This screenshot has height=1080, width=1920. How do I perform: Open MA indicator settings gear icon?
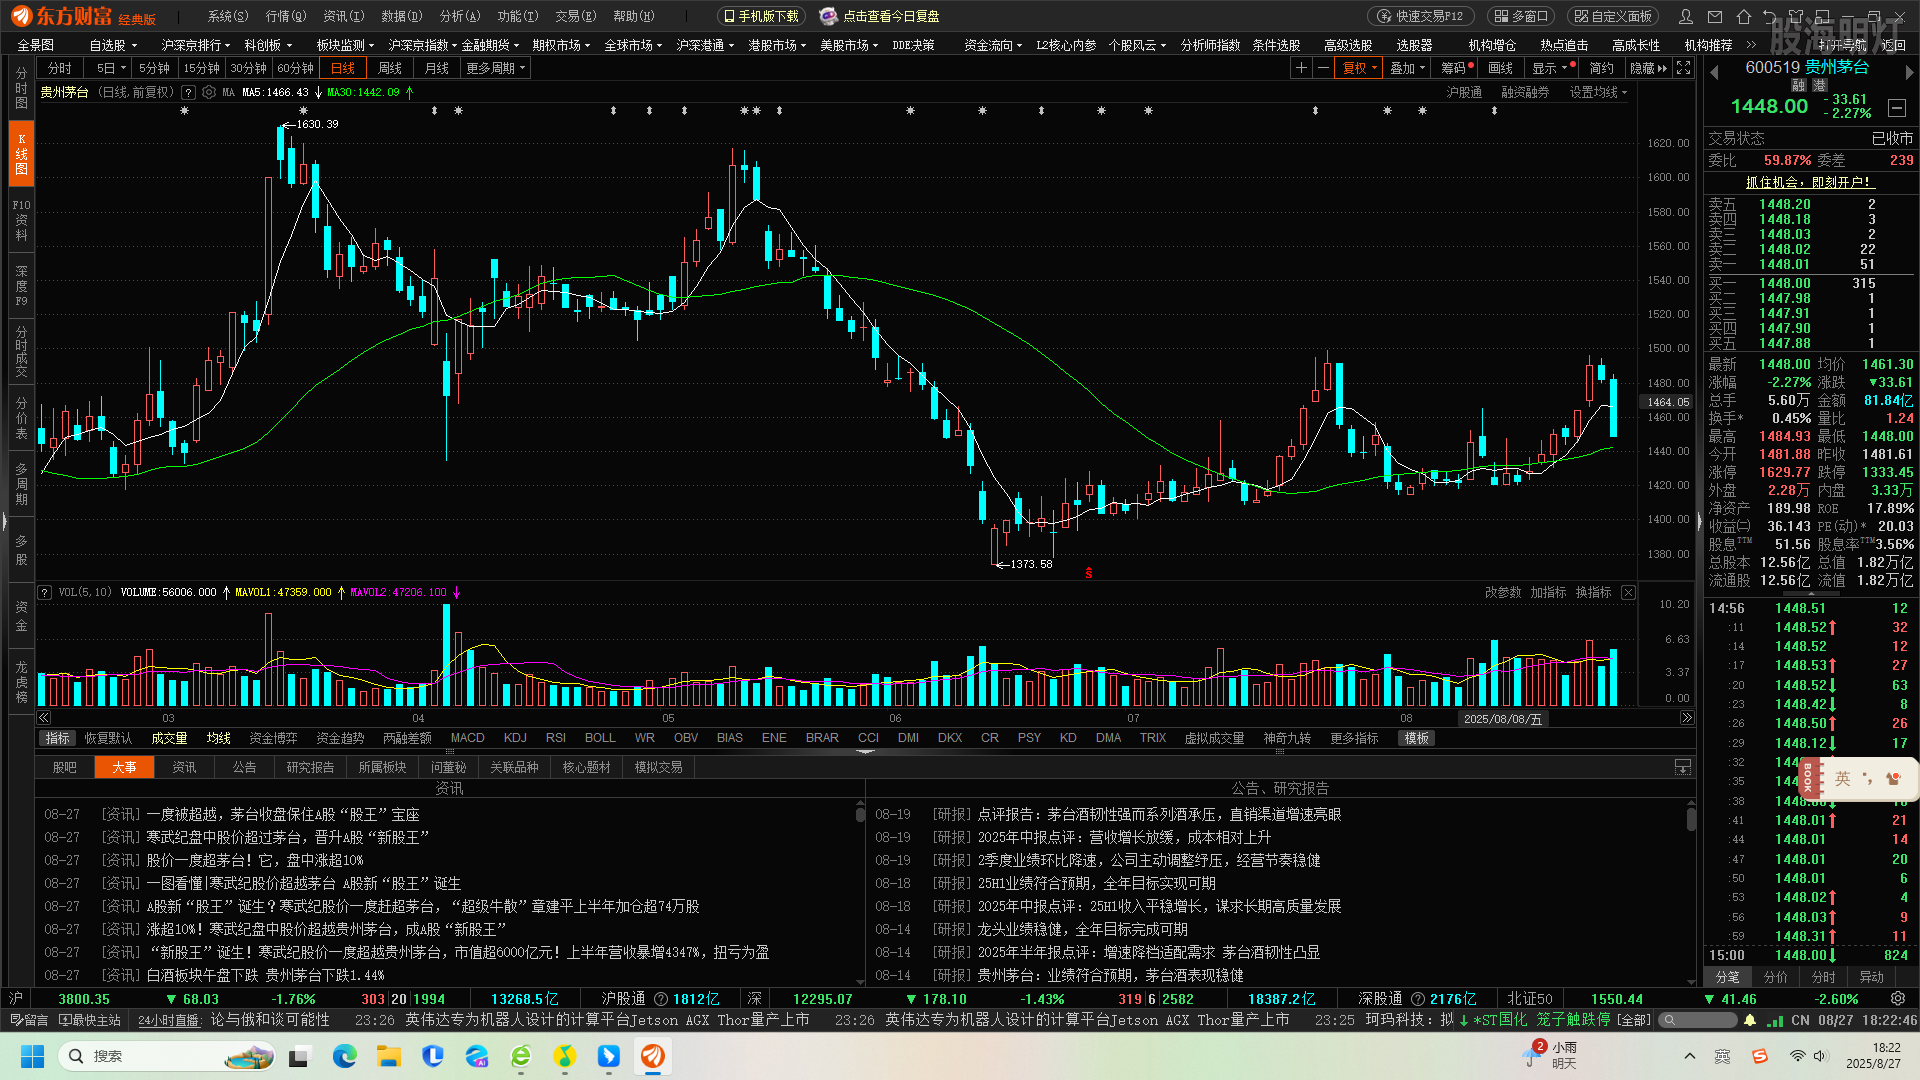209,92
